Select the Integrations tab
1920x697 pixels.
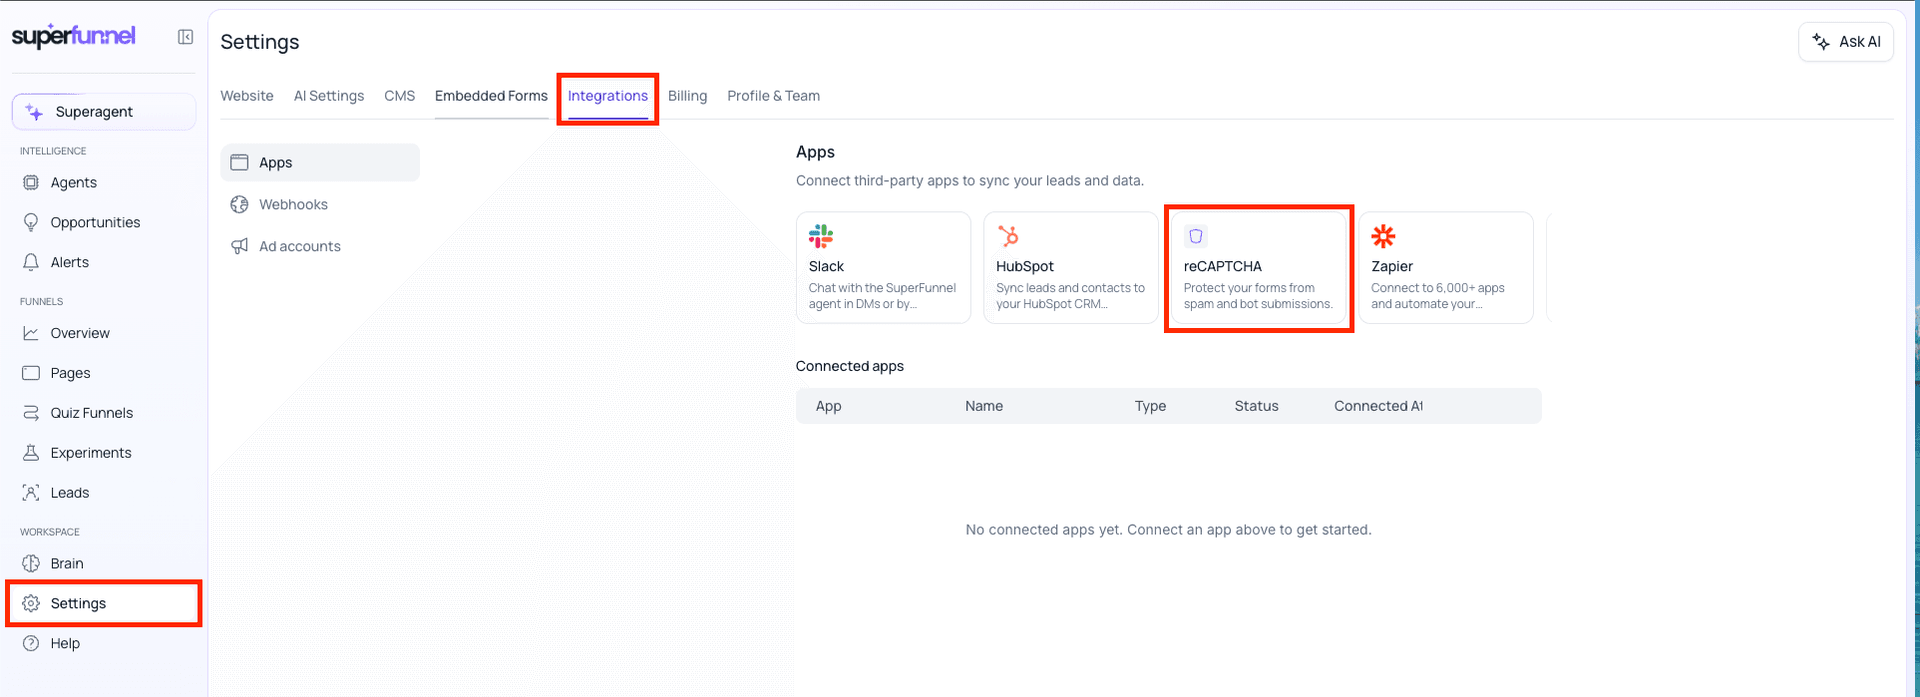coord(608,96)
